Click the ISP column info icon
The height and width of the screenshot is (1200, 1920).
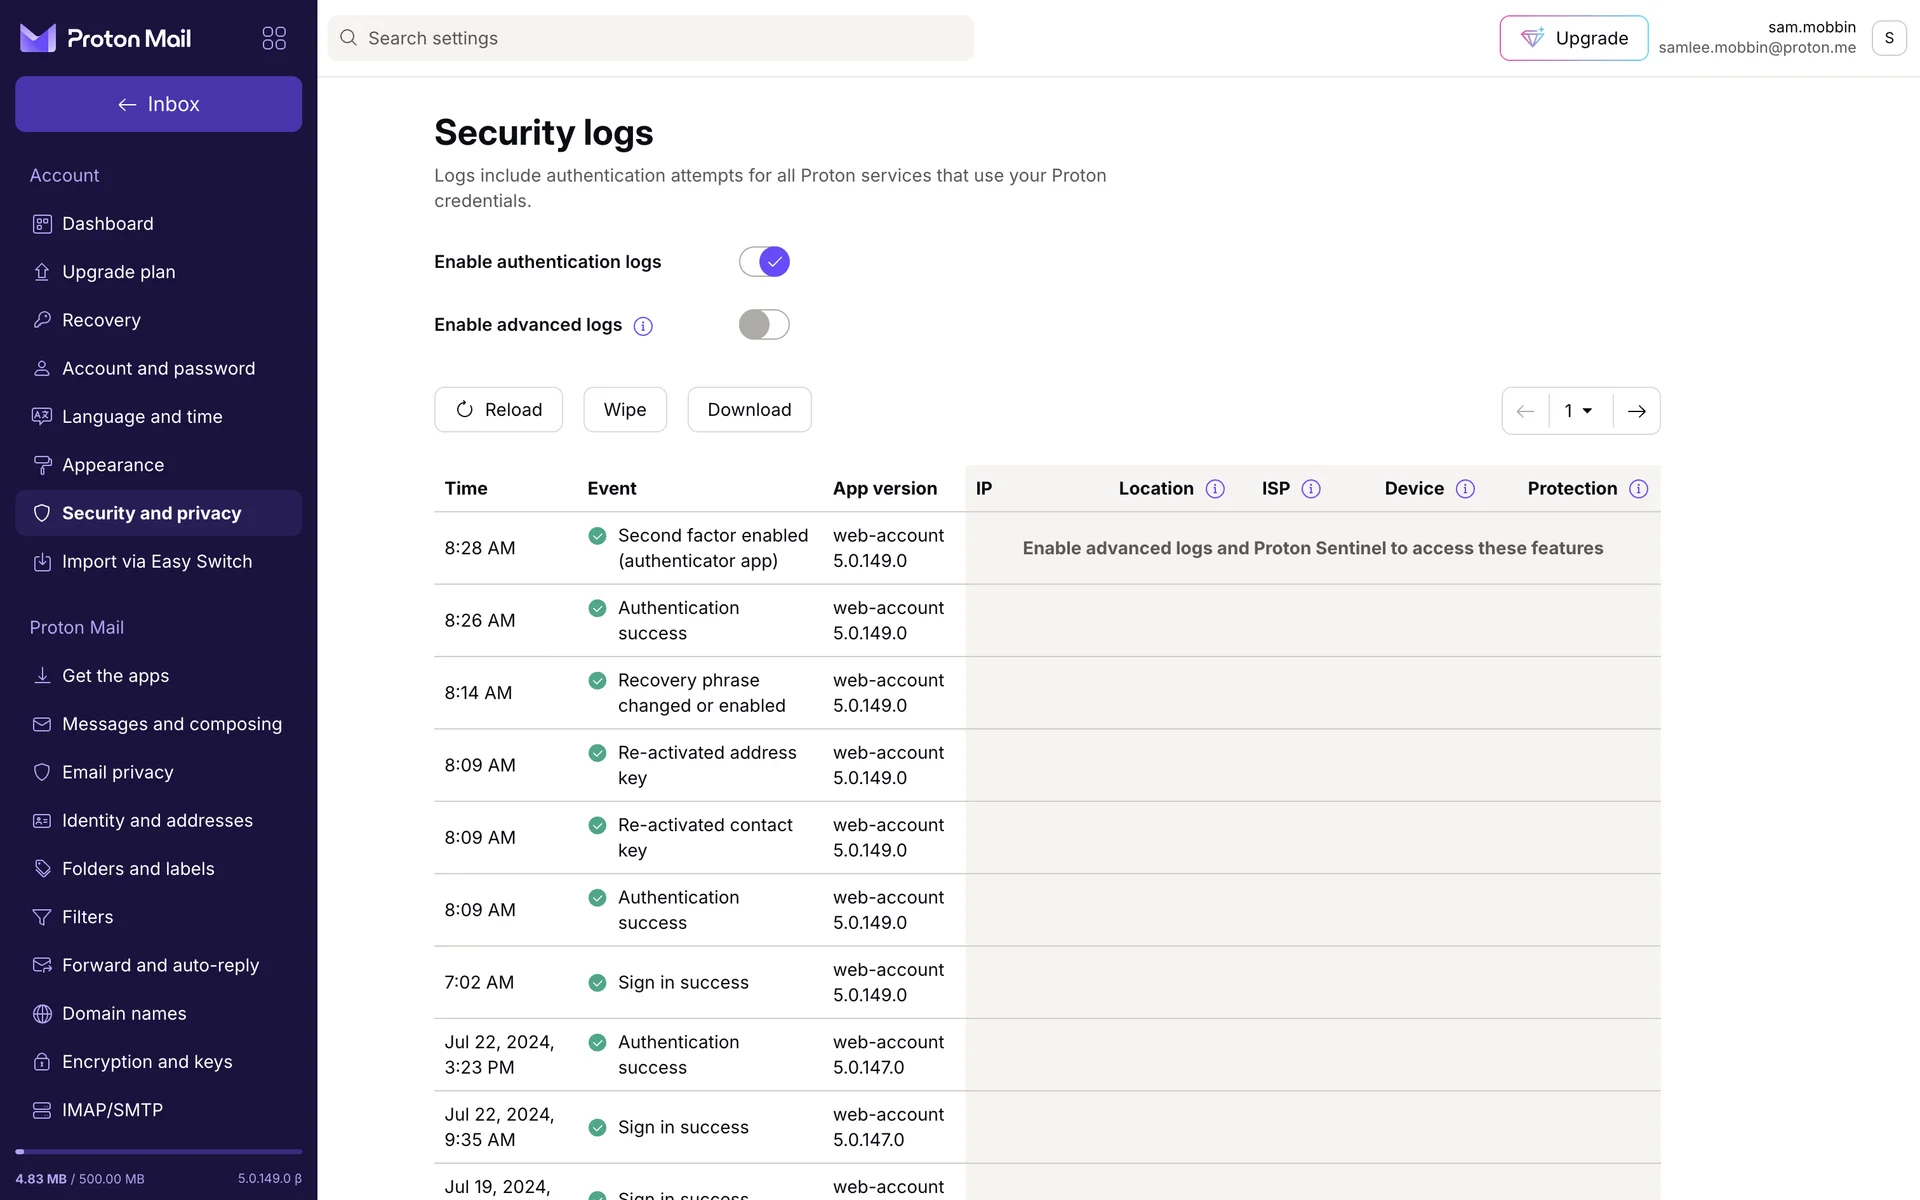click(x=1311, y=489)
